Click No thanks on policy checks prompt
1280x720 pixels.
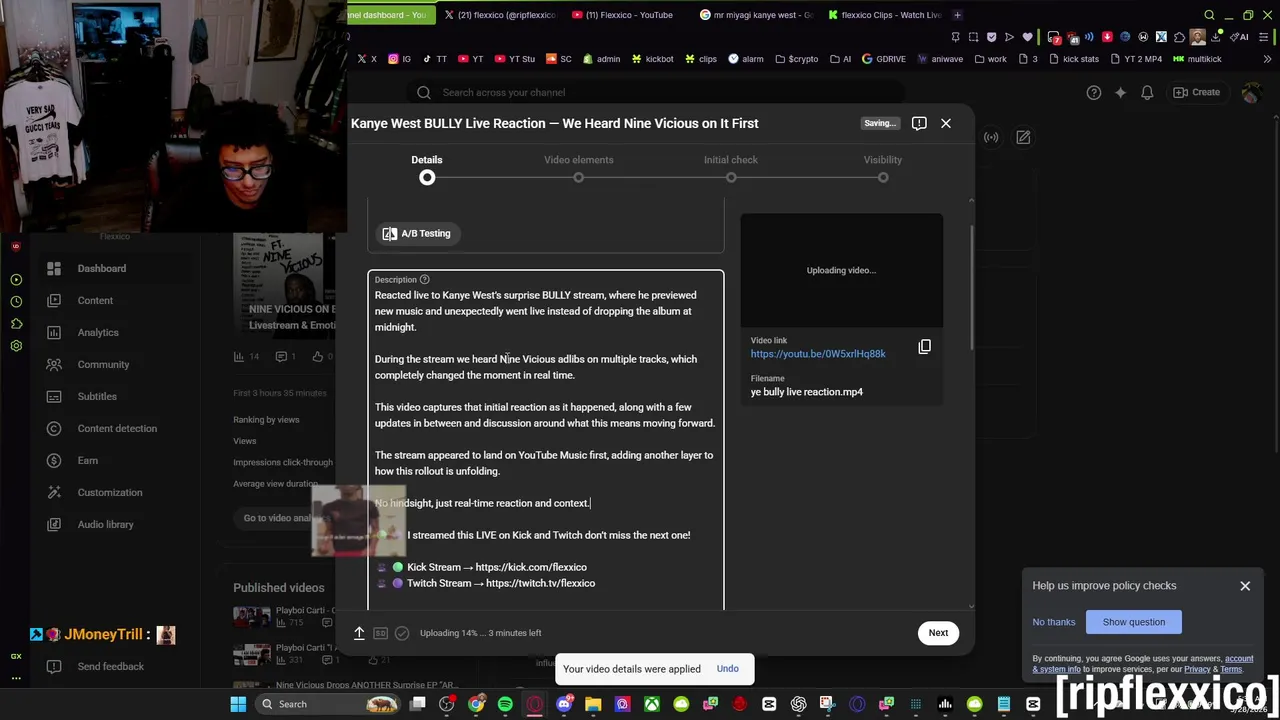click(x=1054, y=622)
